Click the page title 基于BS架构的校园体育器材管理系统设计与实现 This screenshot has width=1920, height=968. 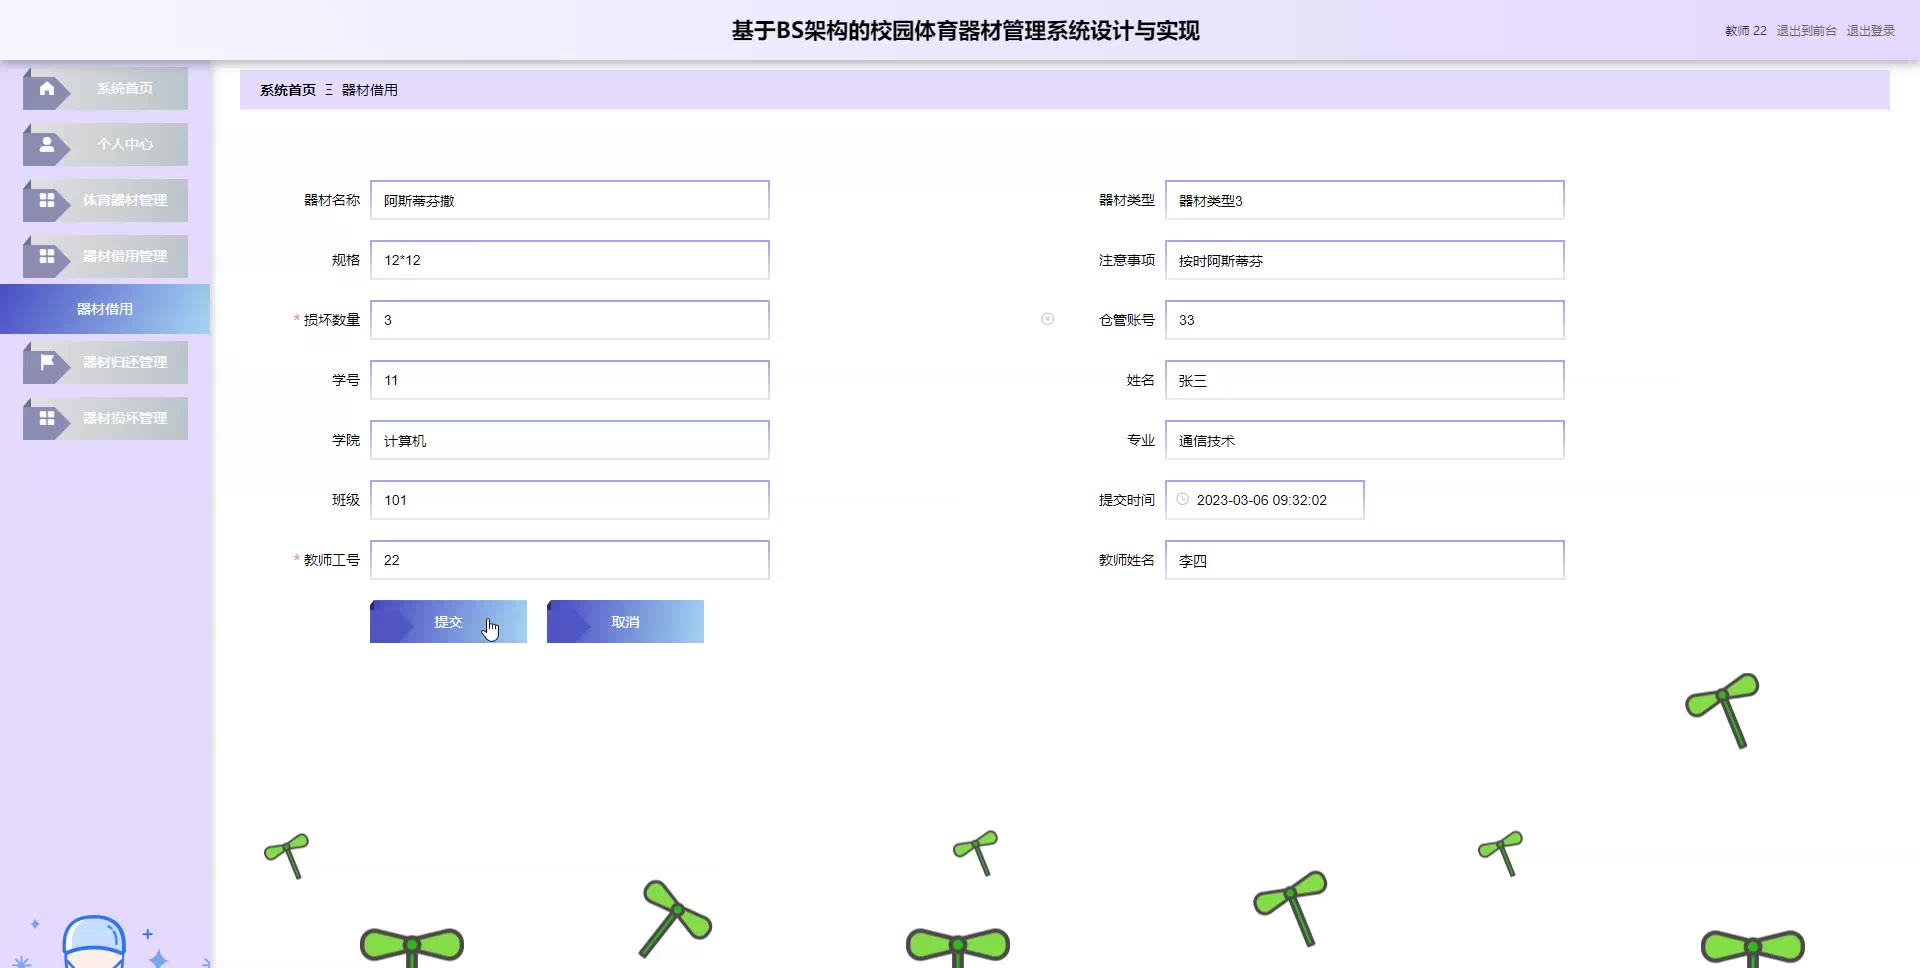pyautogui.click(x=965, y=31)
